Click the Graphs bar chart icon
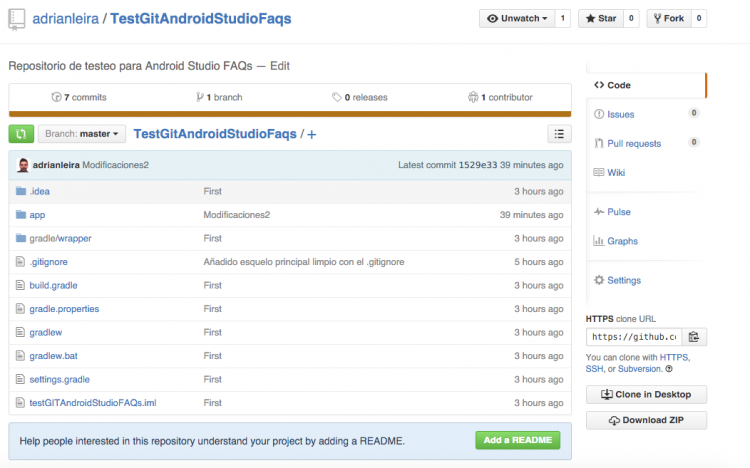 [598, 241]
